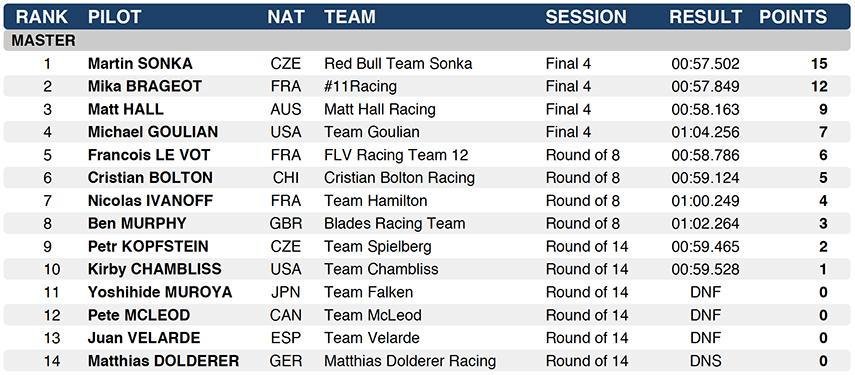Click pilot name Martin SONKA

[140, 64]
